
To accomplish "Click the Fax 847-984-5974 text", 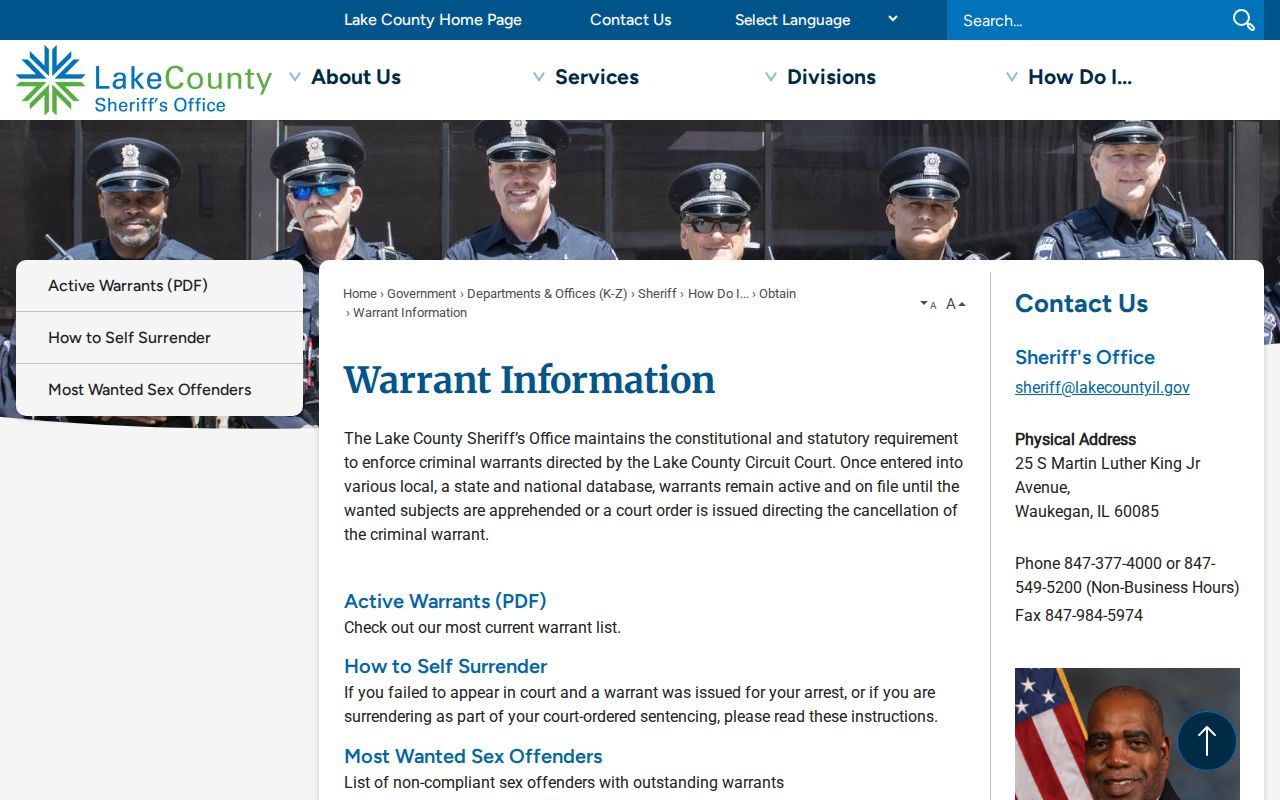I will 1079,616.
